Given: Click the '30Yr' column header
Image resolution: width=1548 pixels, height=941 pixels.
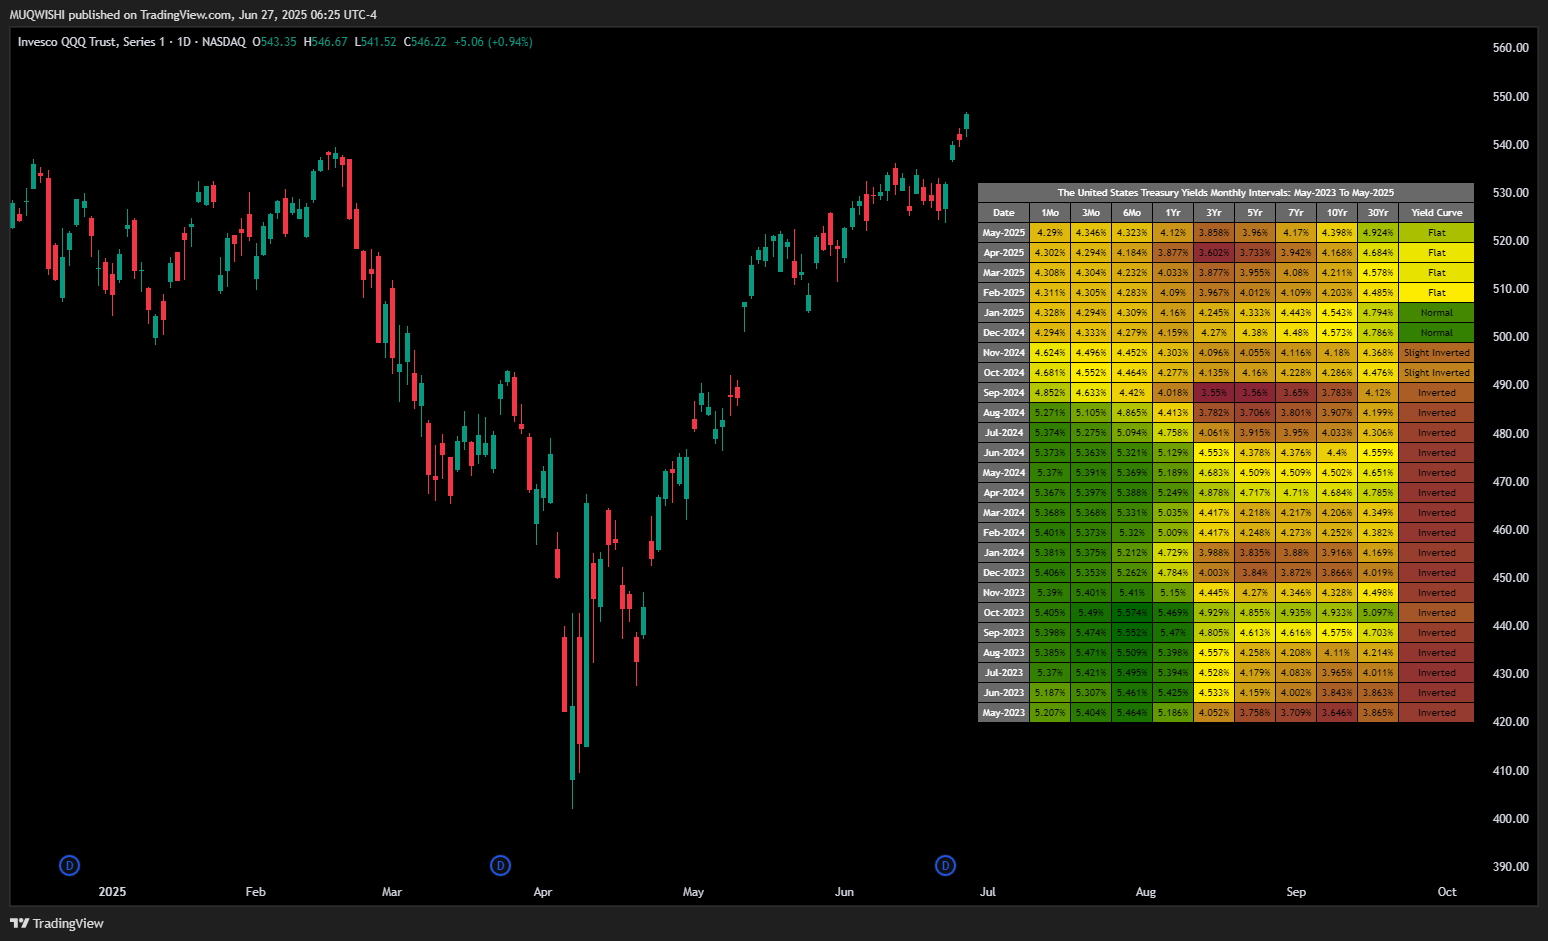Looking at the screenshot, I should coord(1378,213).
